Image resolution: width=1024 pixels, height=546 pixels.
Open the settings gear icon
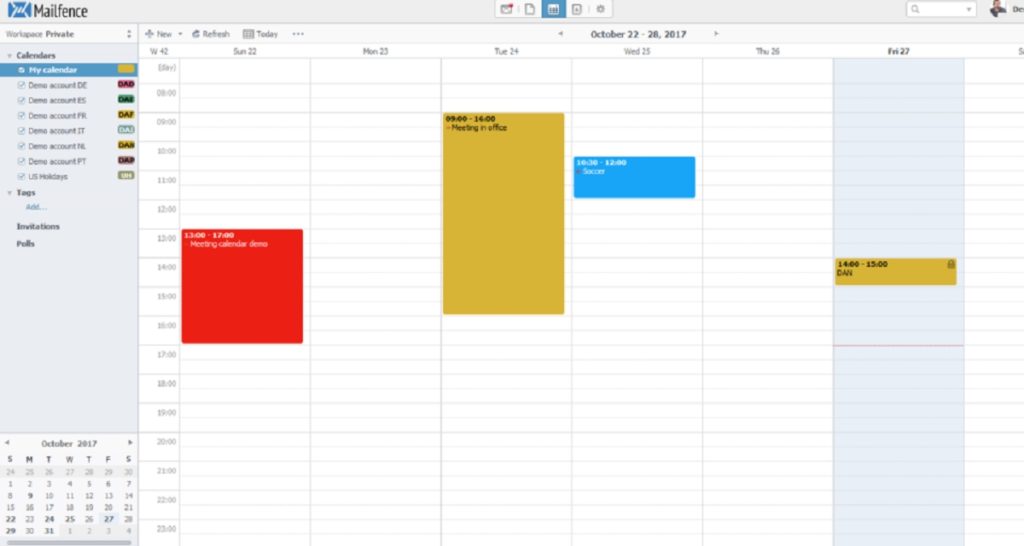[x=601, y=9]
